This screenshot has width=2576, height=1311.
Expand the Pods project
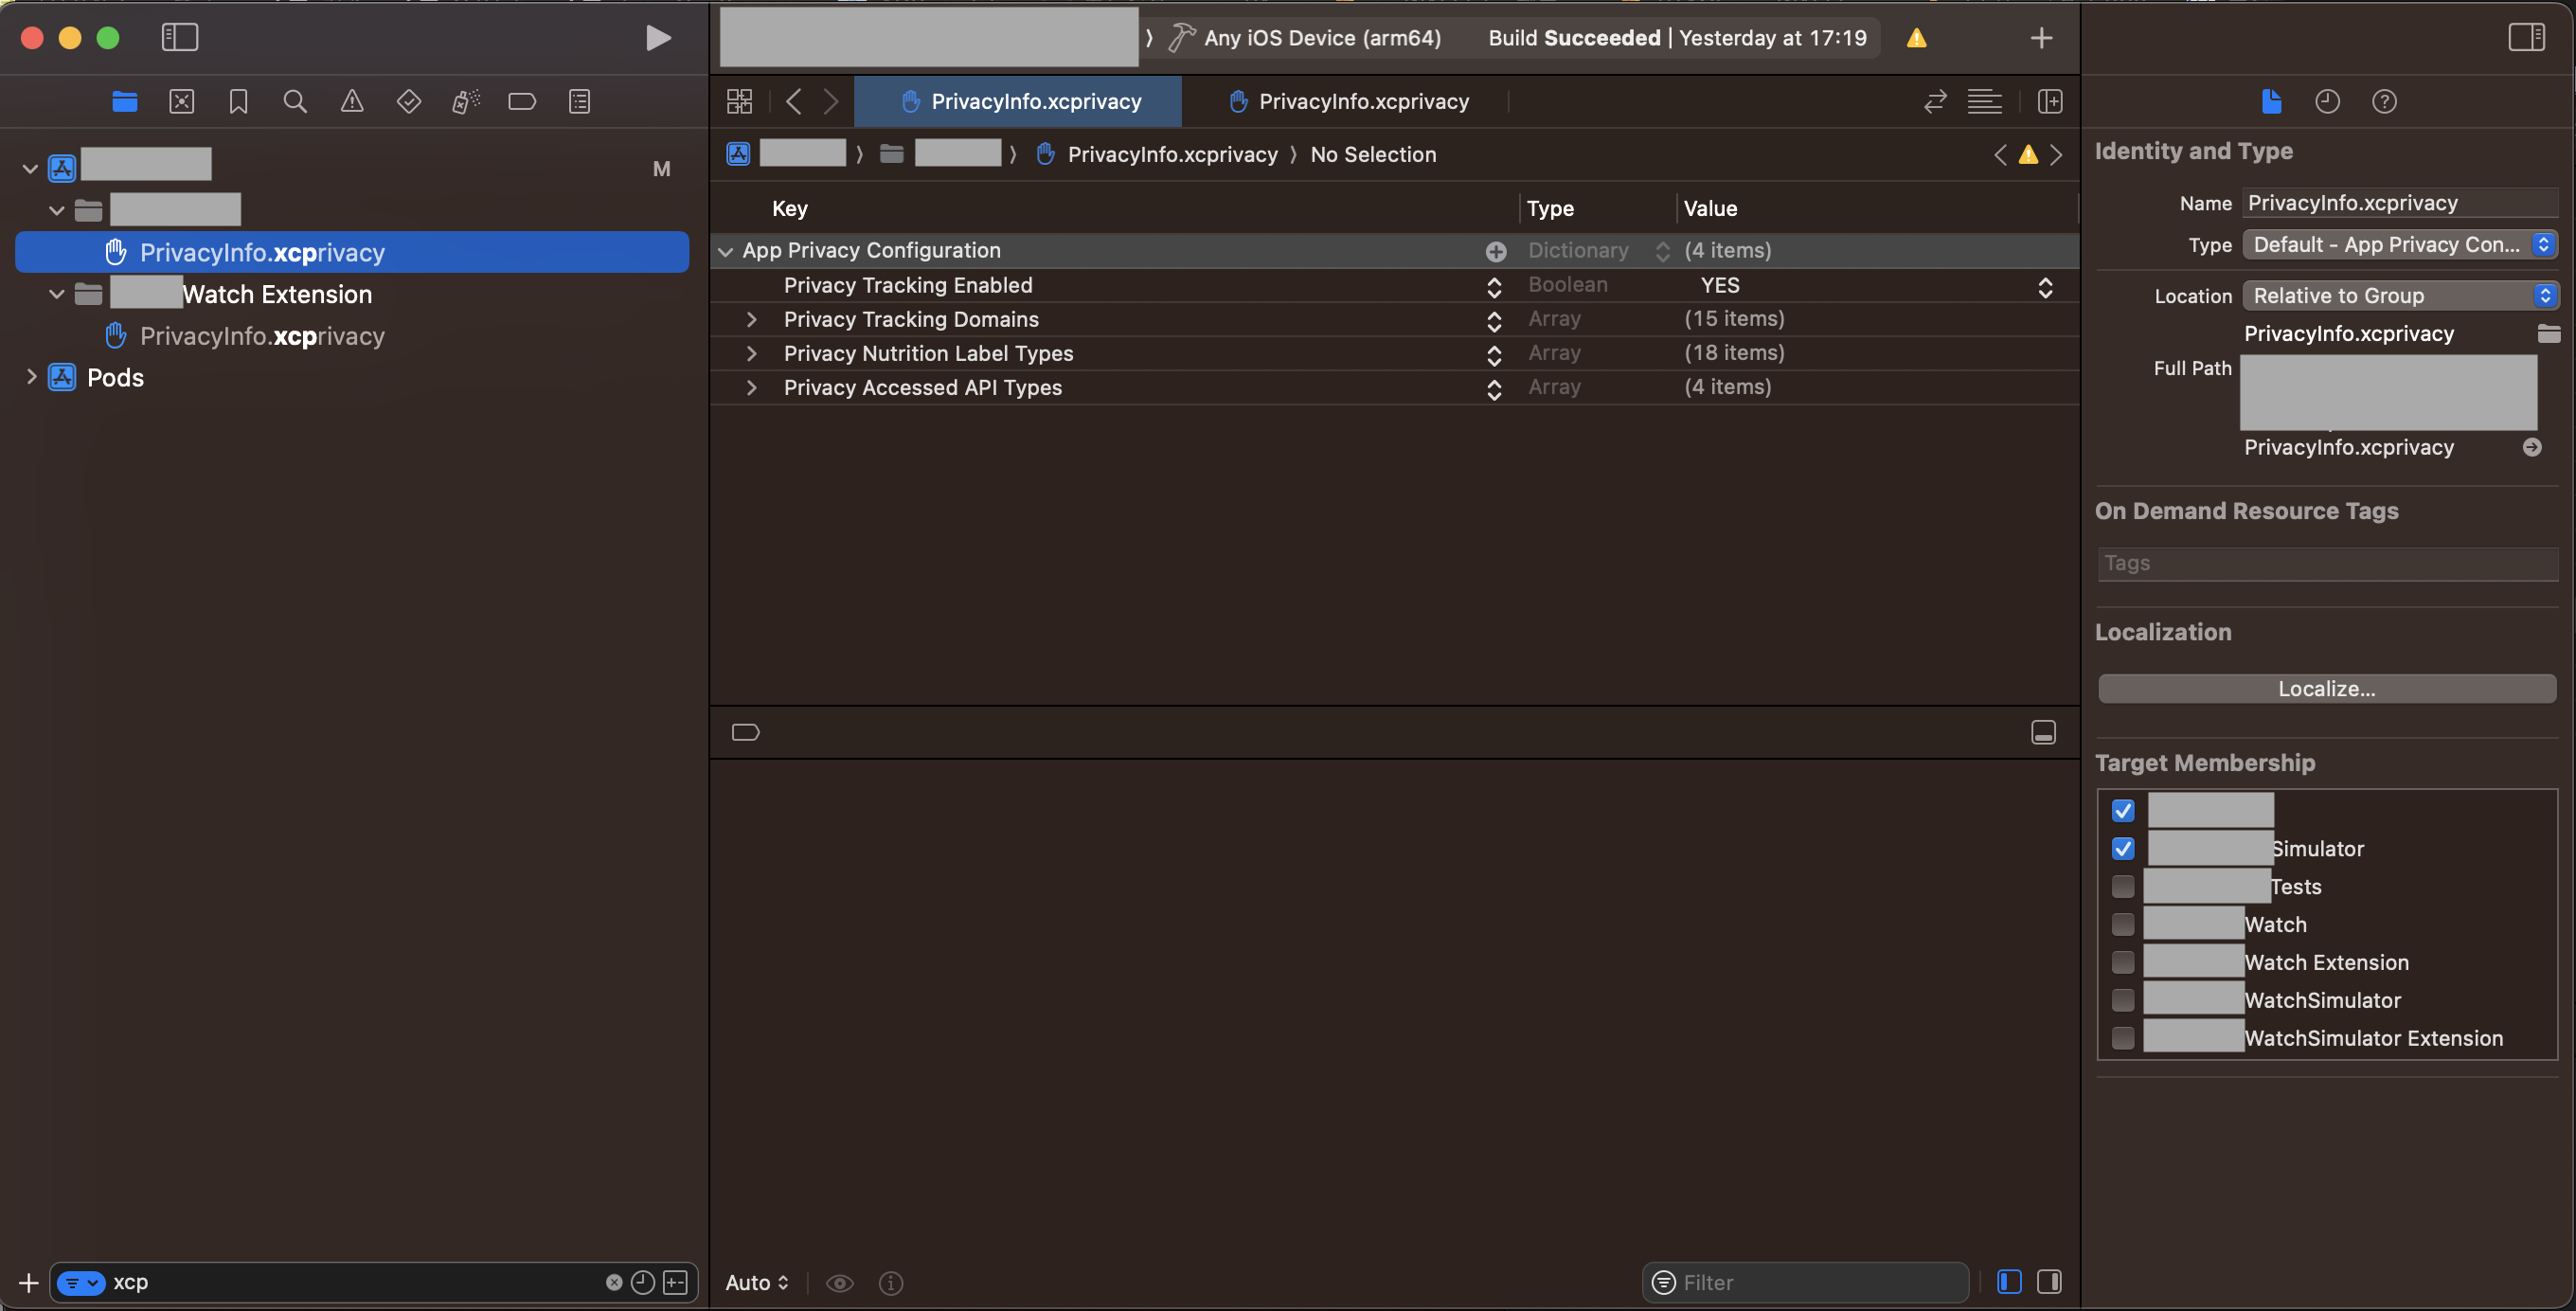pos(31,377)
